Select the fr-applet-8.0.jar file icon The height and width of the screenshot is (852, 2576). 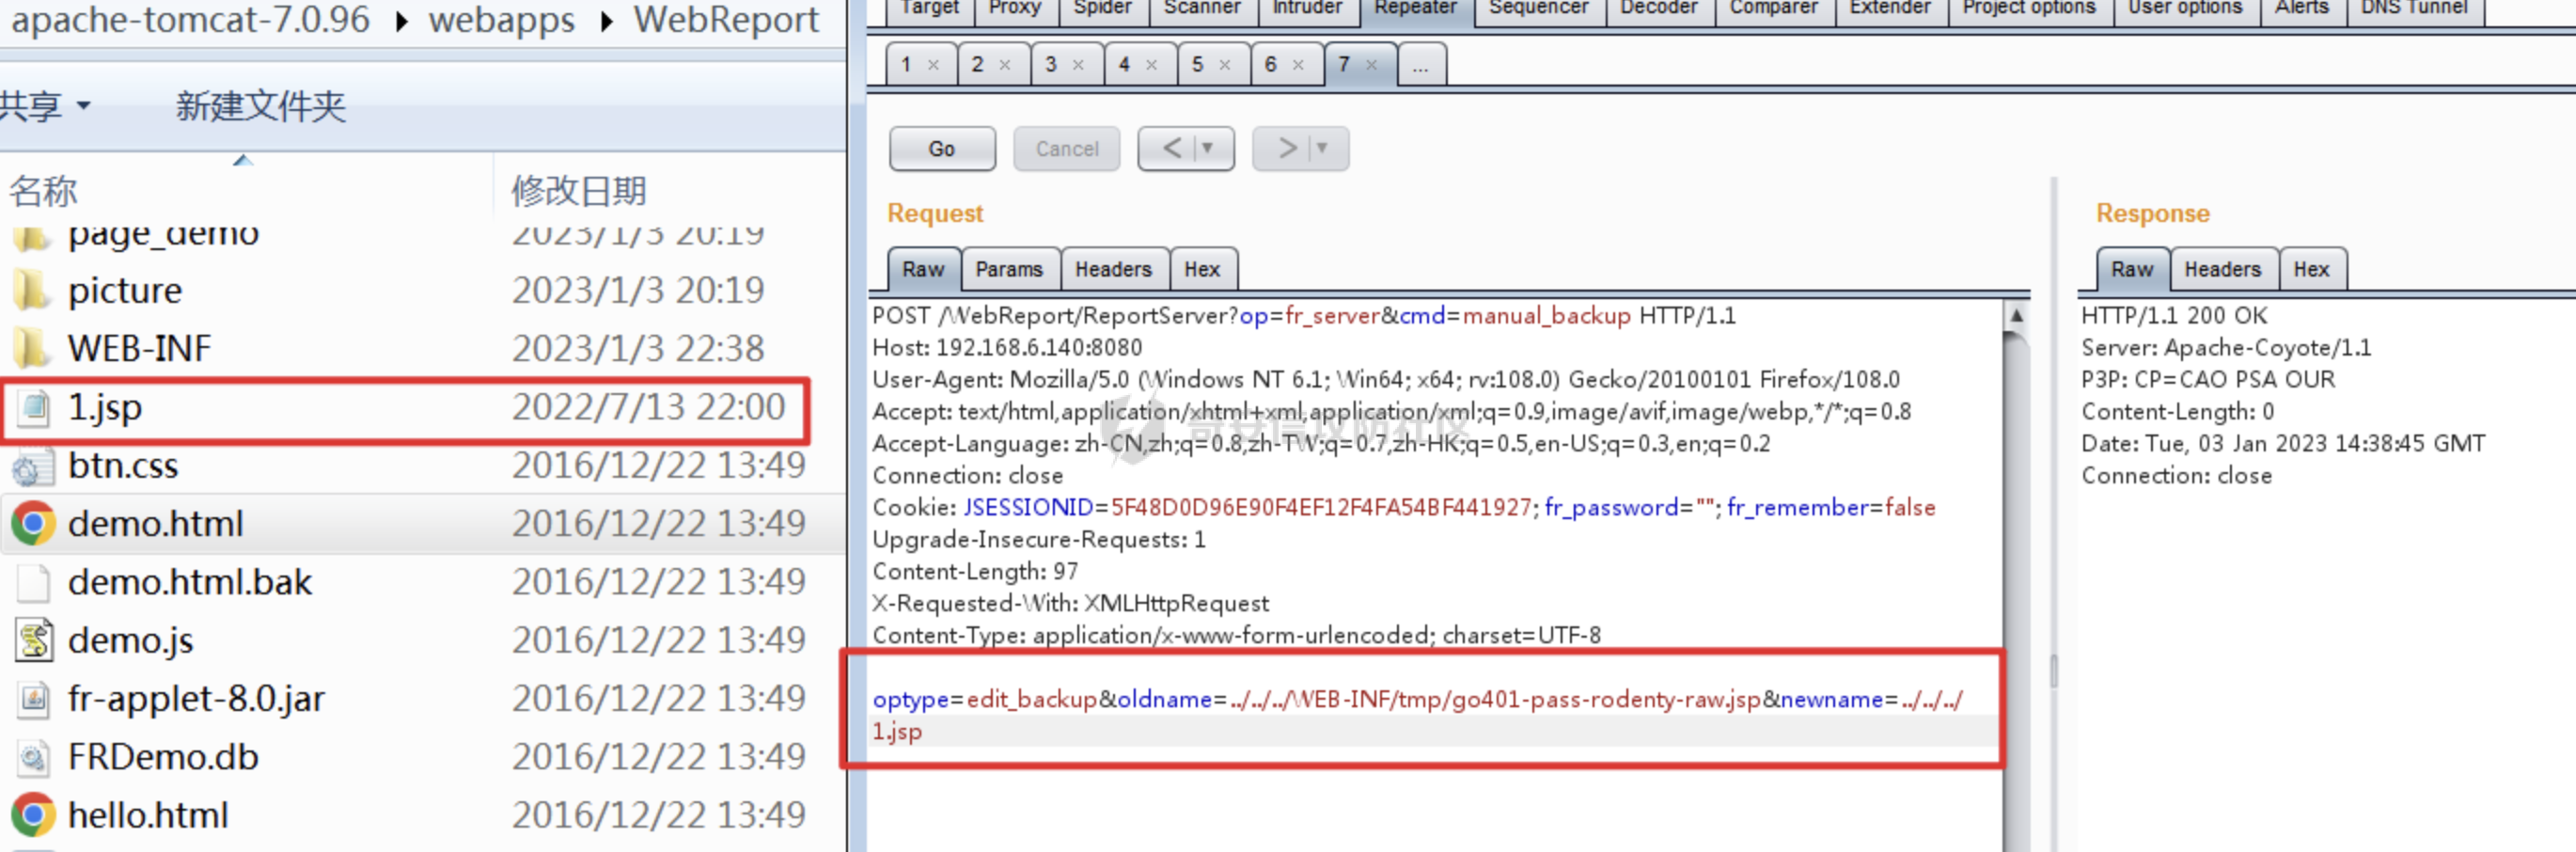tap(34, 699)
